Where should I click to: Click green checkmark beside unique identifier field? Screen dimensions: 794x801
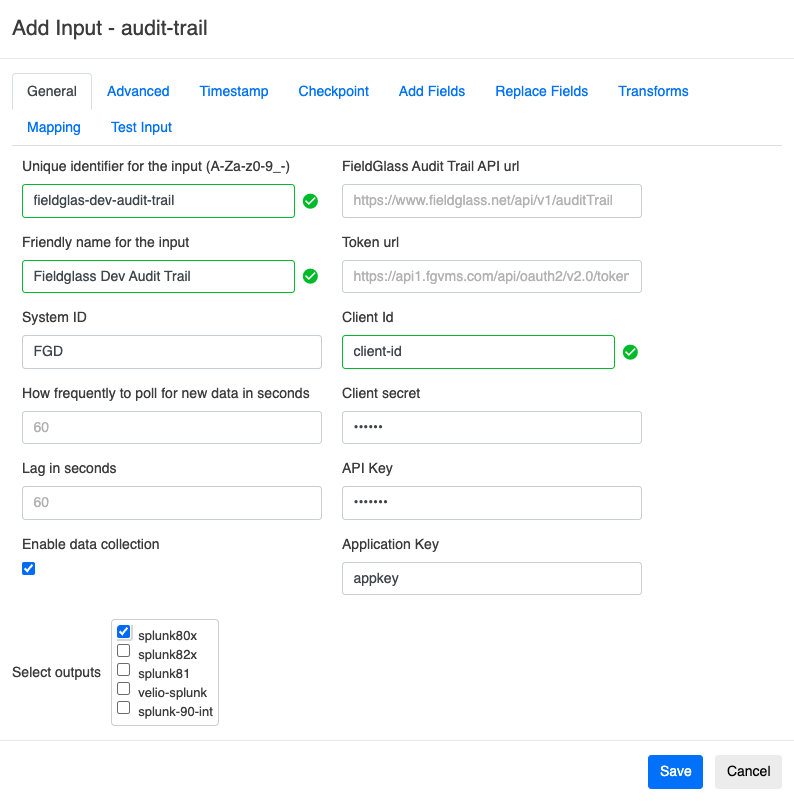[310, 201]
